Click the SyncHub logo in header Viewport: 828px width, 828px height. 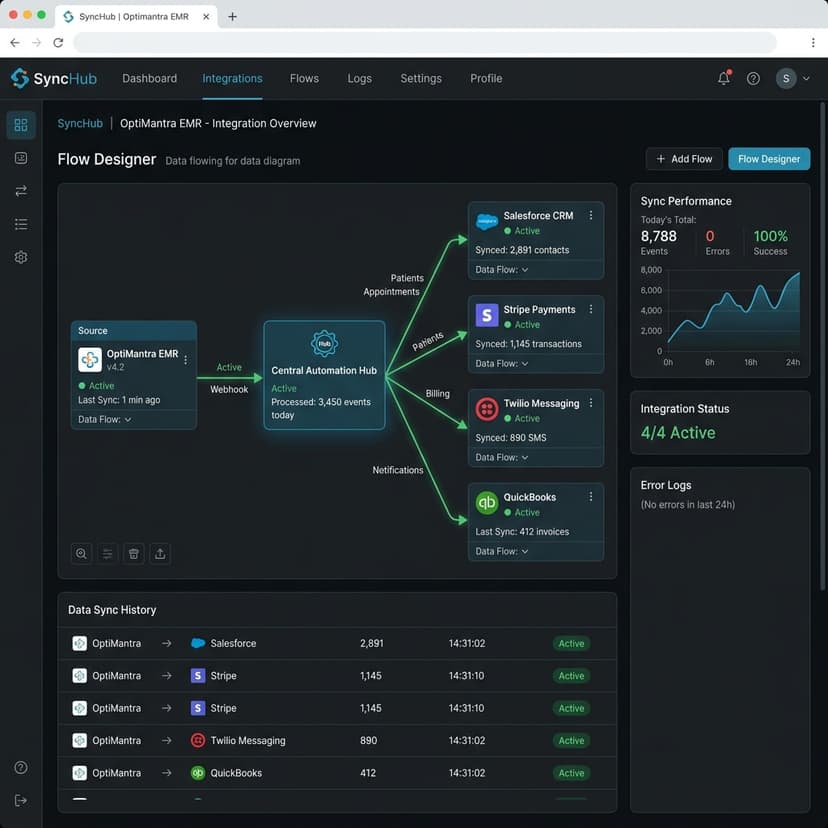[x=54, y=79]
